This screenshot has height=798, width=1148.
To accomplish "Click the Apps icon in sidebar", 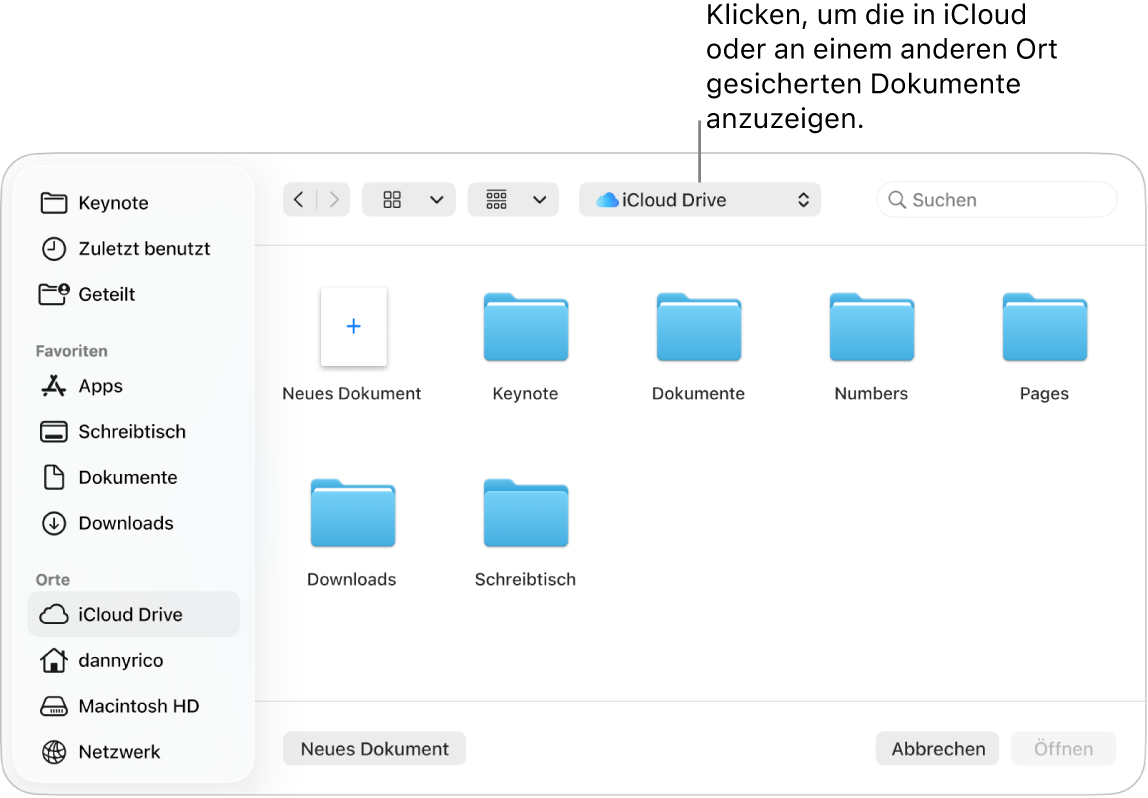I will pos(53,386).
